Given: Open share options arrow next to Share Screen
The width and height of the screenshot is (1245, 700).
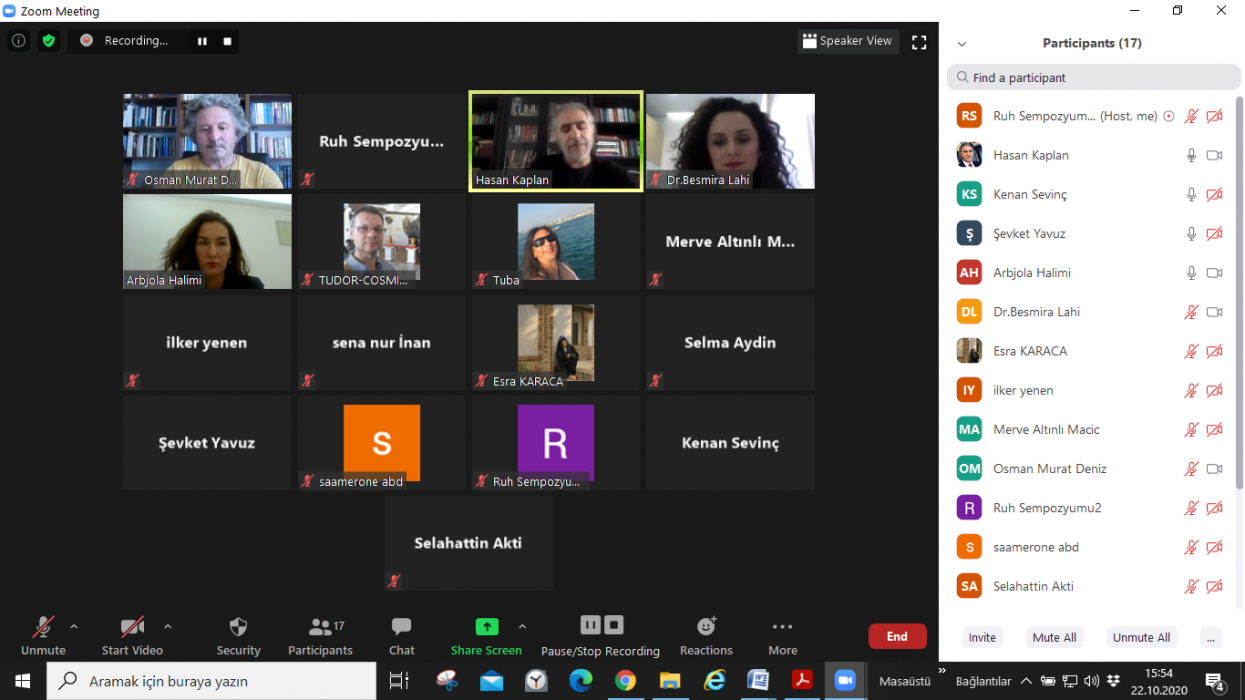Looking at the screenshot, I should pyautogui.click(x=522, y=627).
